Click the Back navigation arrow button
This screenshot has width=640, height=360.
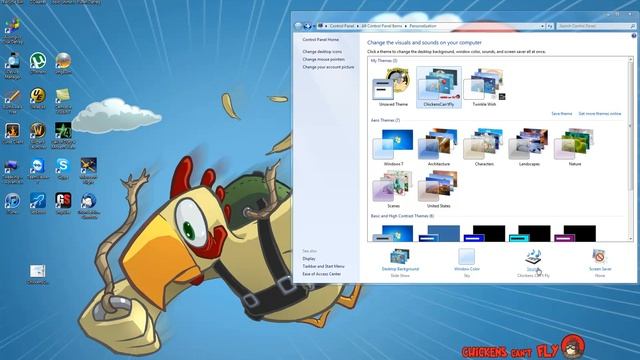tap(298, 26)
